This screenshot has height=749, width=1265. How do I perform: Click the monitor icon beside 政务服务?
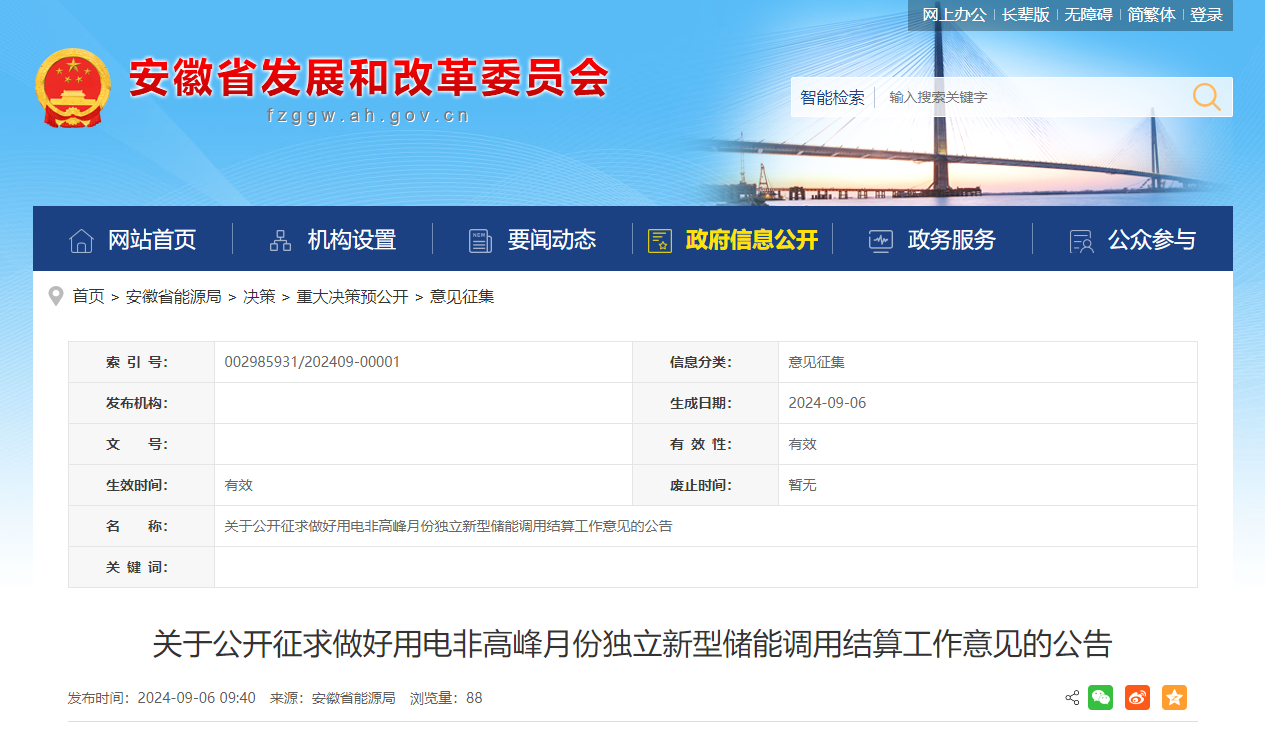[881, 240]
